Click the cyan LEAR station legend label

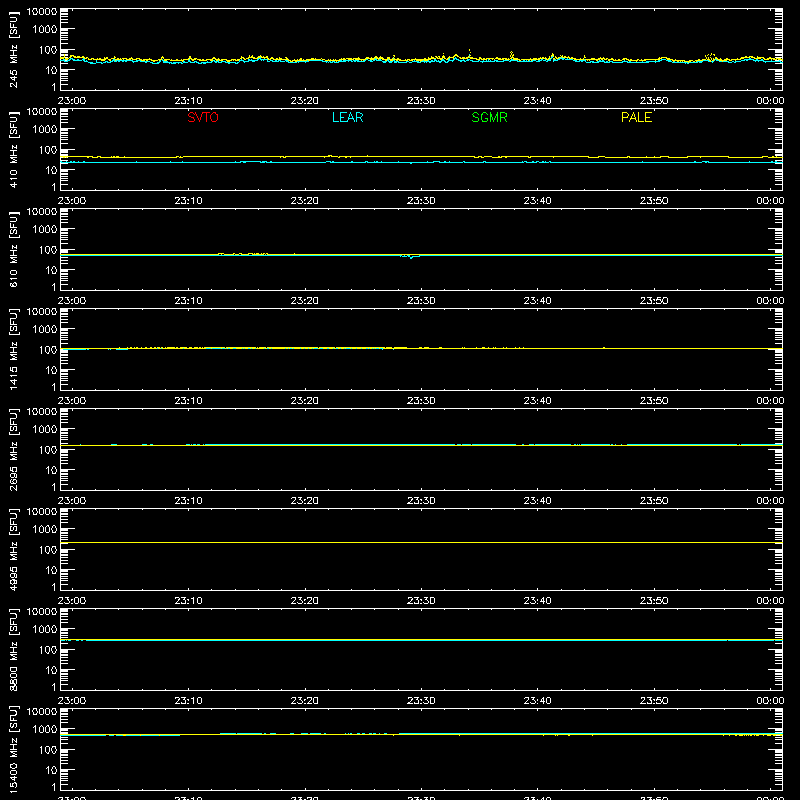pos(347,117)
